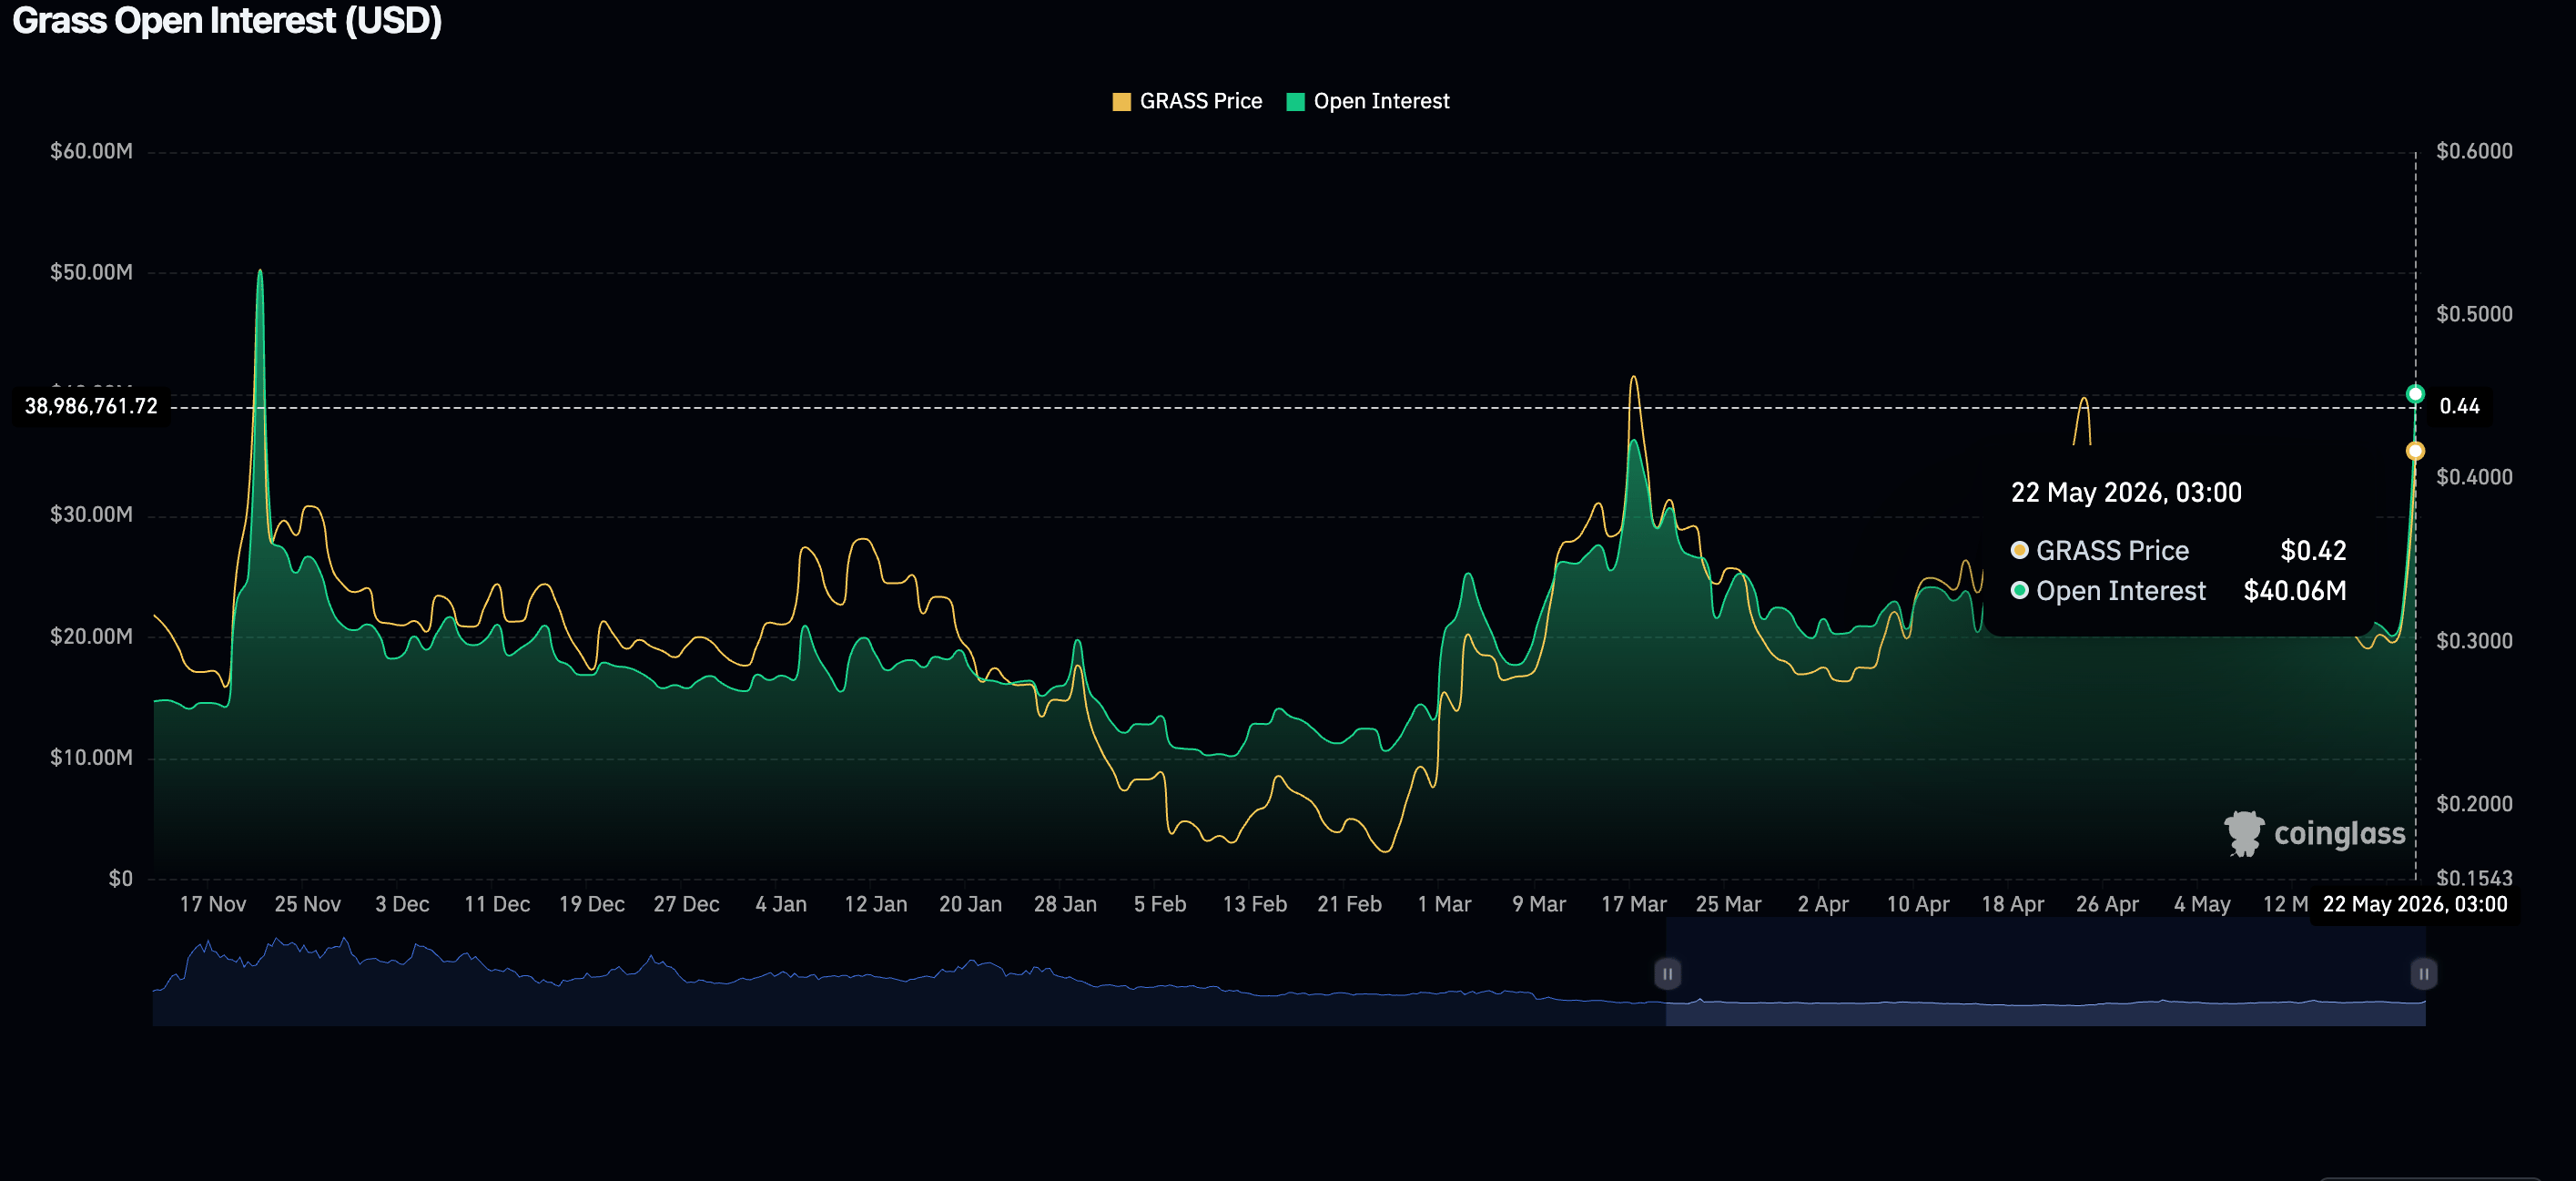Screen dimensions: 2576x1181
Task: Click the $0 left axis label
Action: pyautogui.click(x=120, y=878)
